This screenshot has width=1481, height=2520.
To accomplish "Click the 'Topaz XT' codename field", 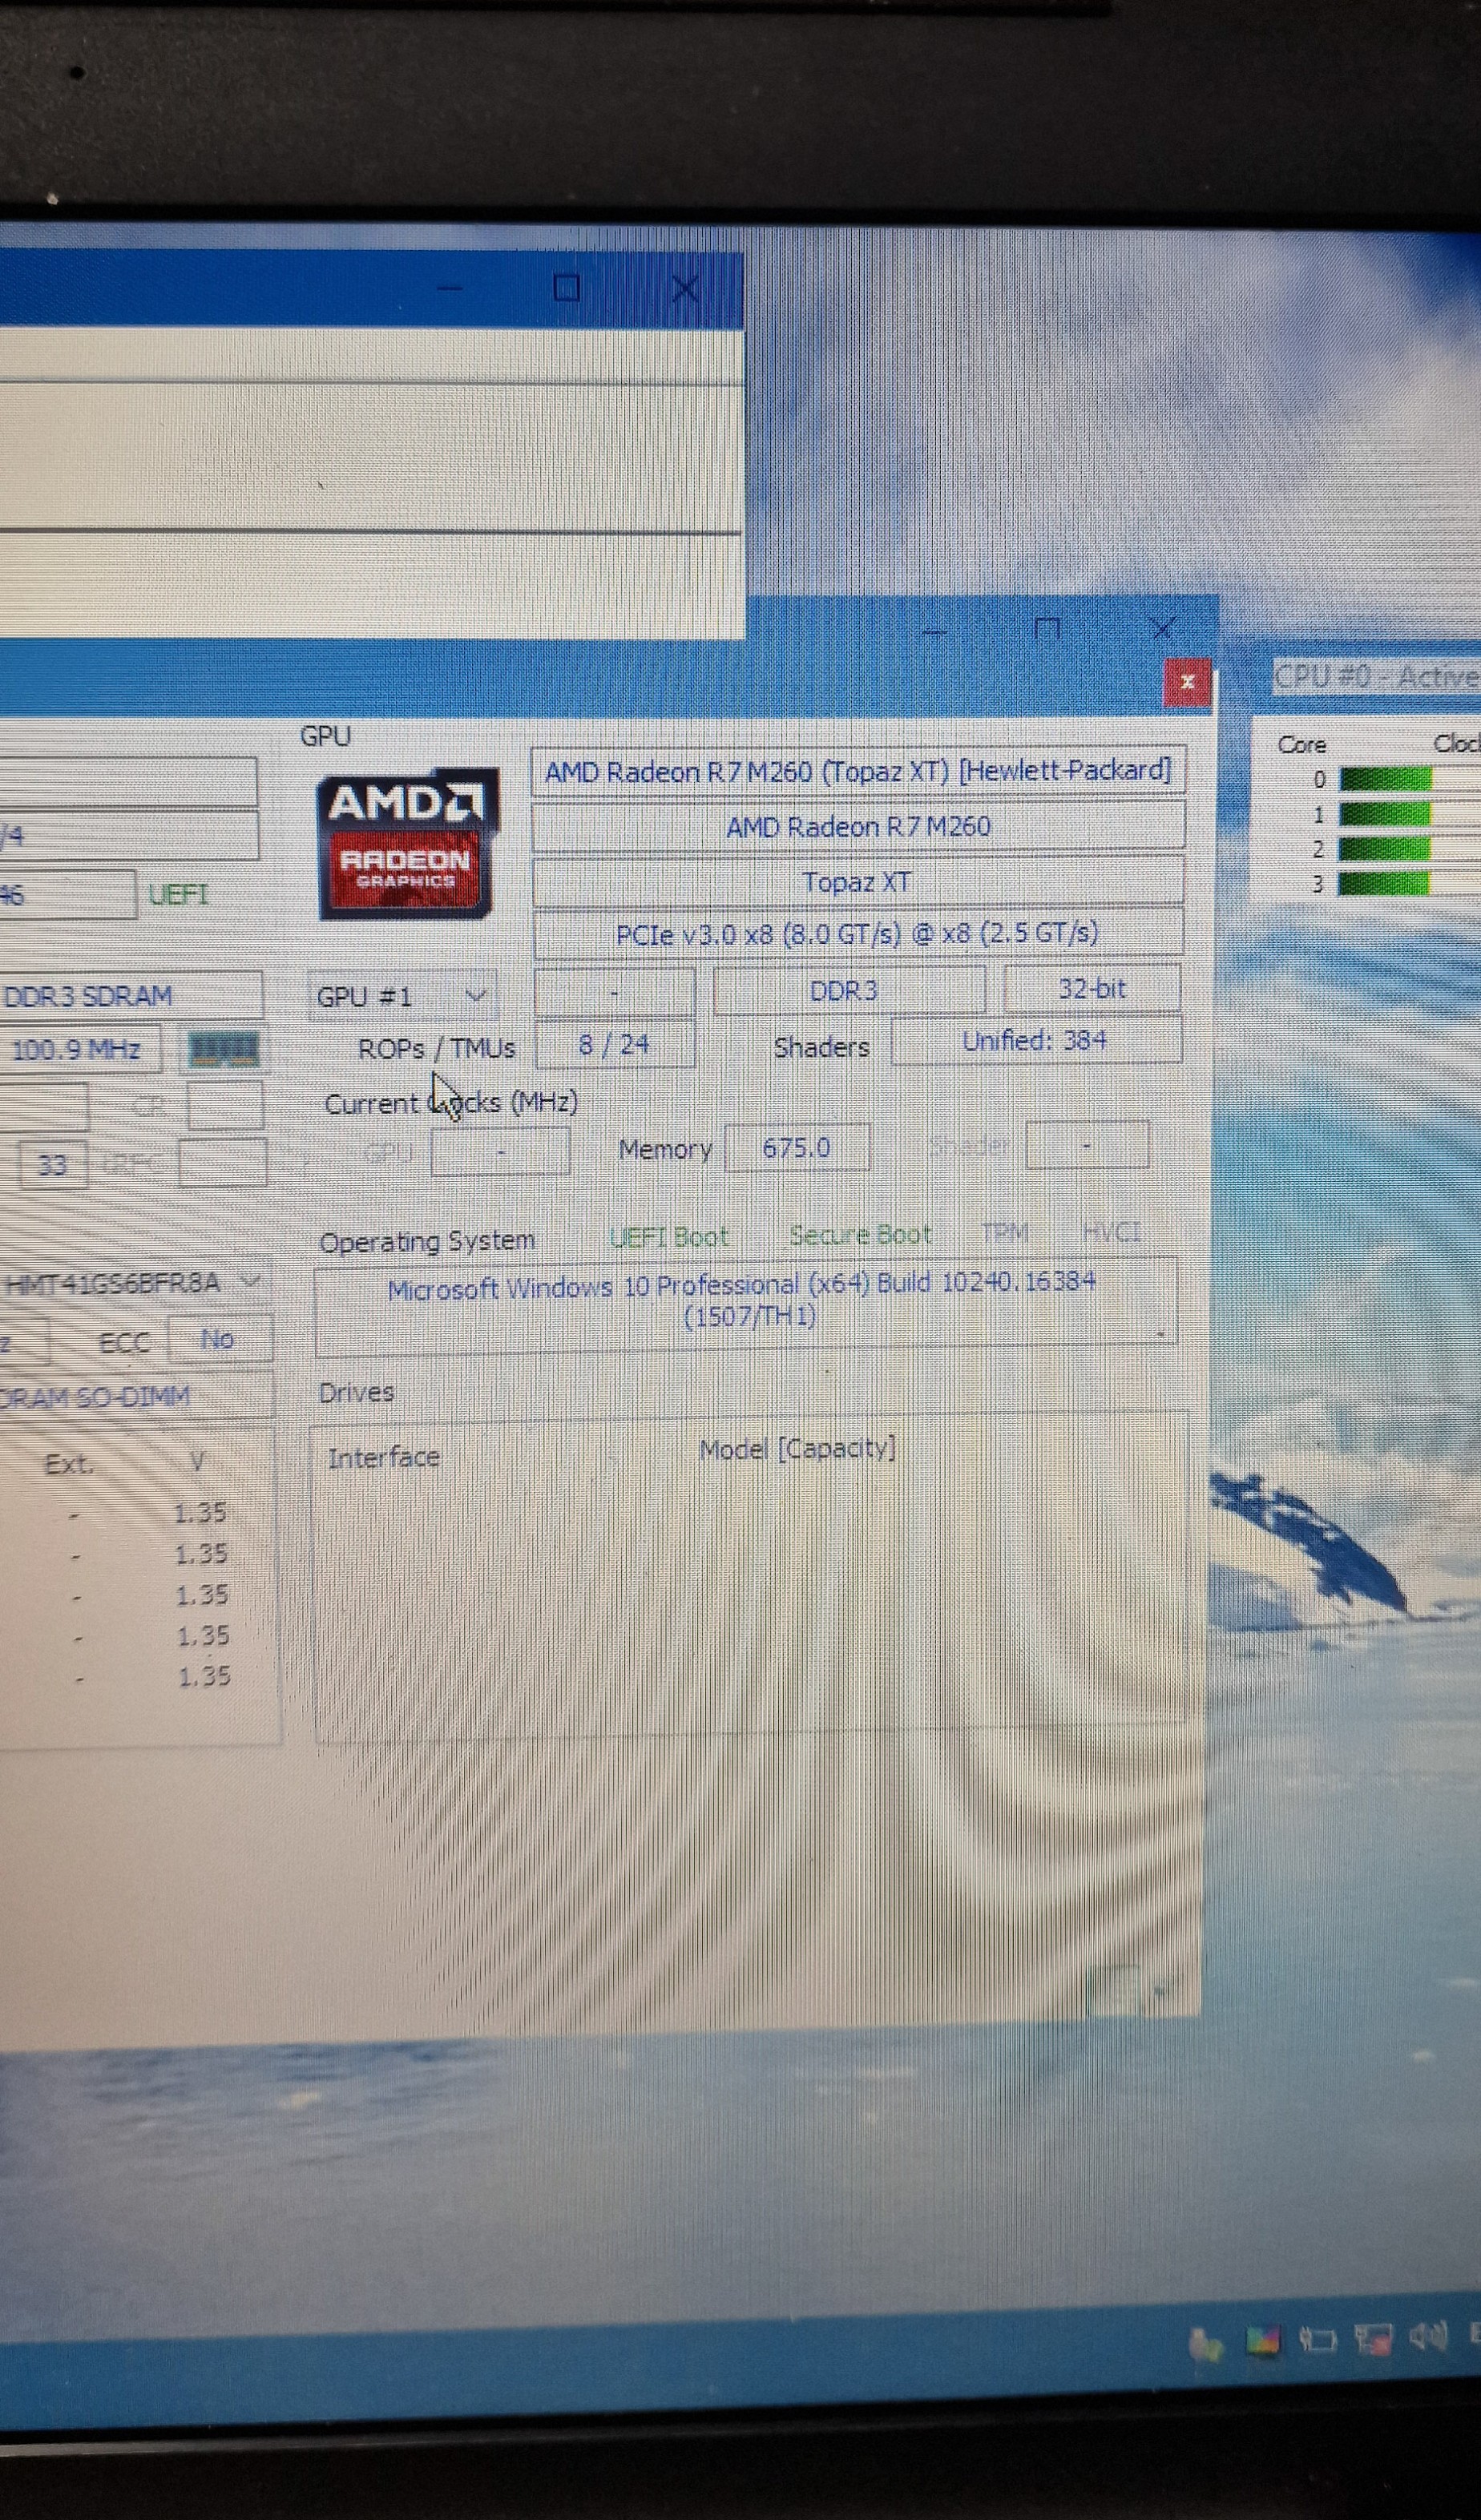I will click(x=858, y=881).
